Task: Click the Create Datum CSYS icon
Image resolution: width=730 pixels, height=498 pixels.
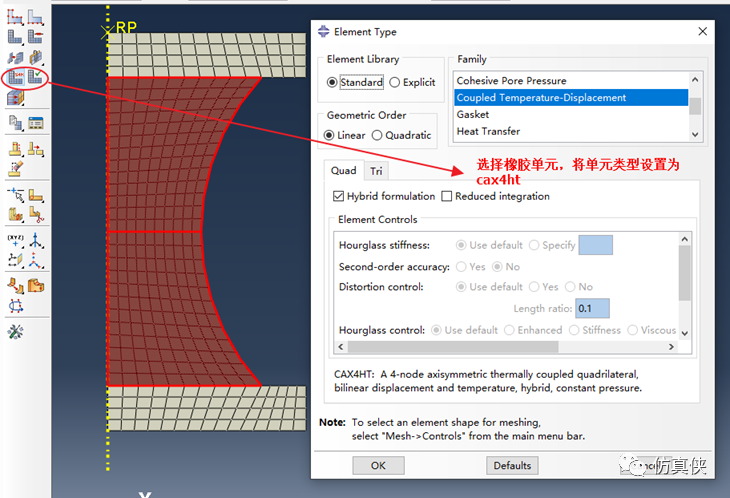Action: click(35, 260)
